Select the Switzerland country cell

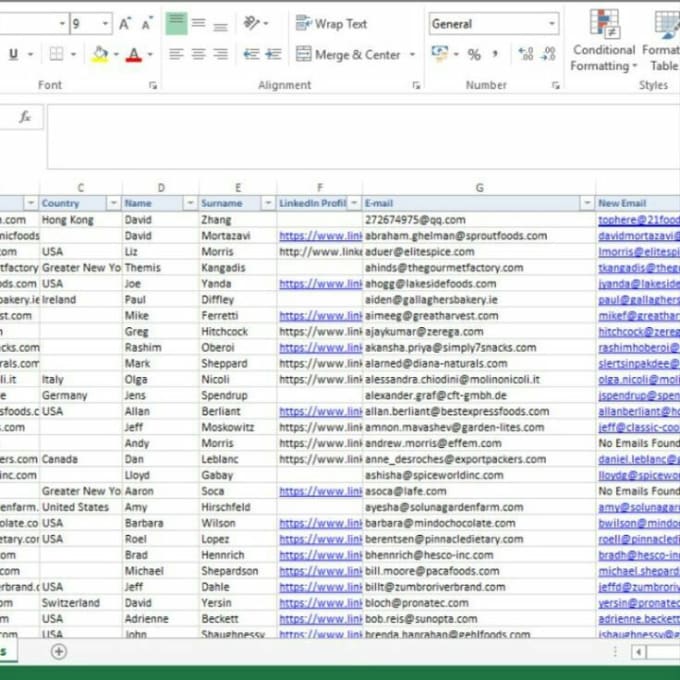pos(81,603)
